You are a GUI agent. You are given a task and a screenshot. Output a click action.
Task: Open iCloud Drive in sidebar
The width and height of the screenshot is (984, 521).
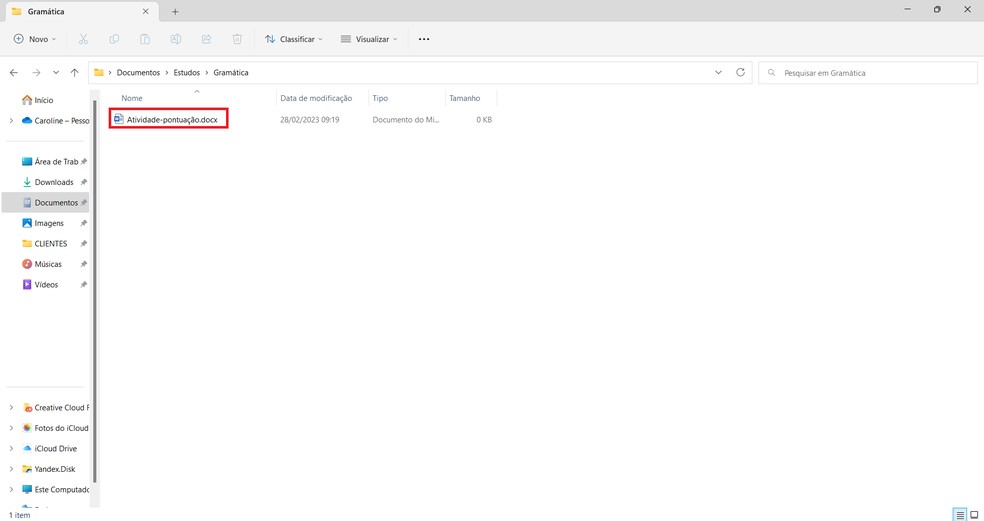tap(50, 449)
